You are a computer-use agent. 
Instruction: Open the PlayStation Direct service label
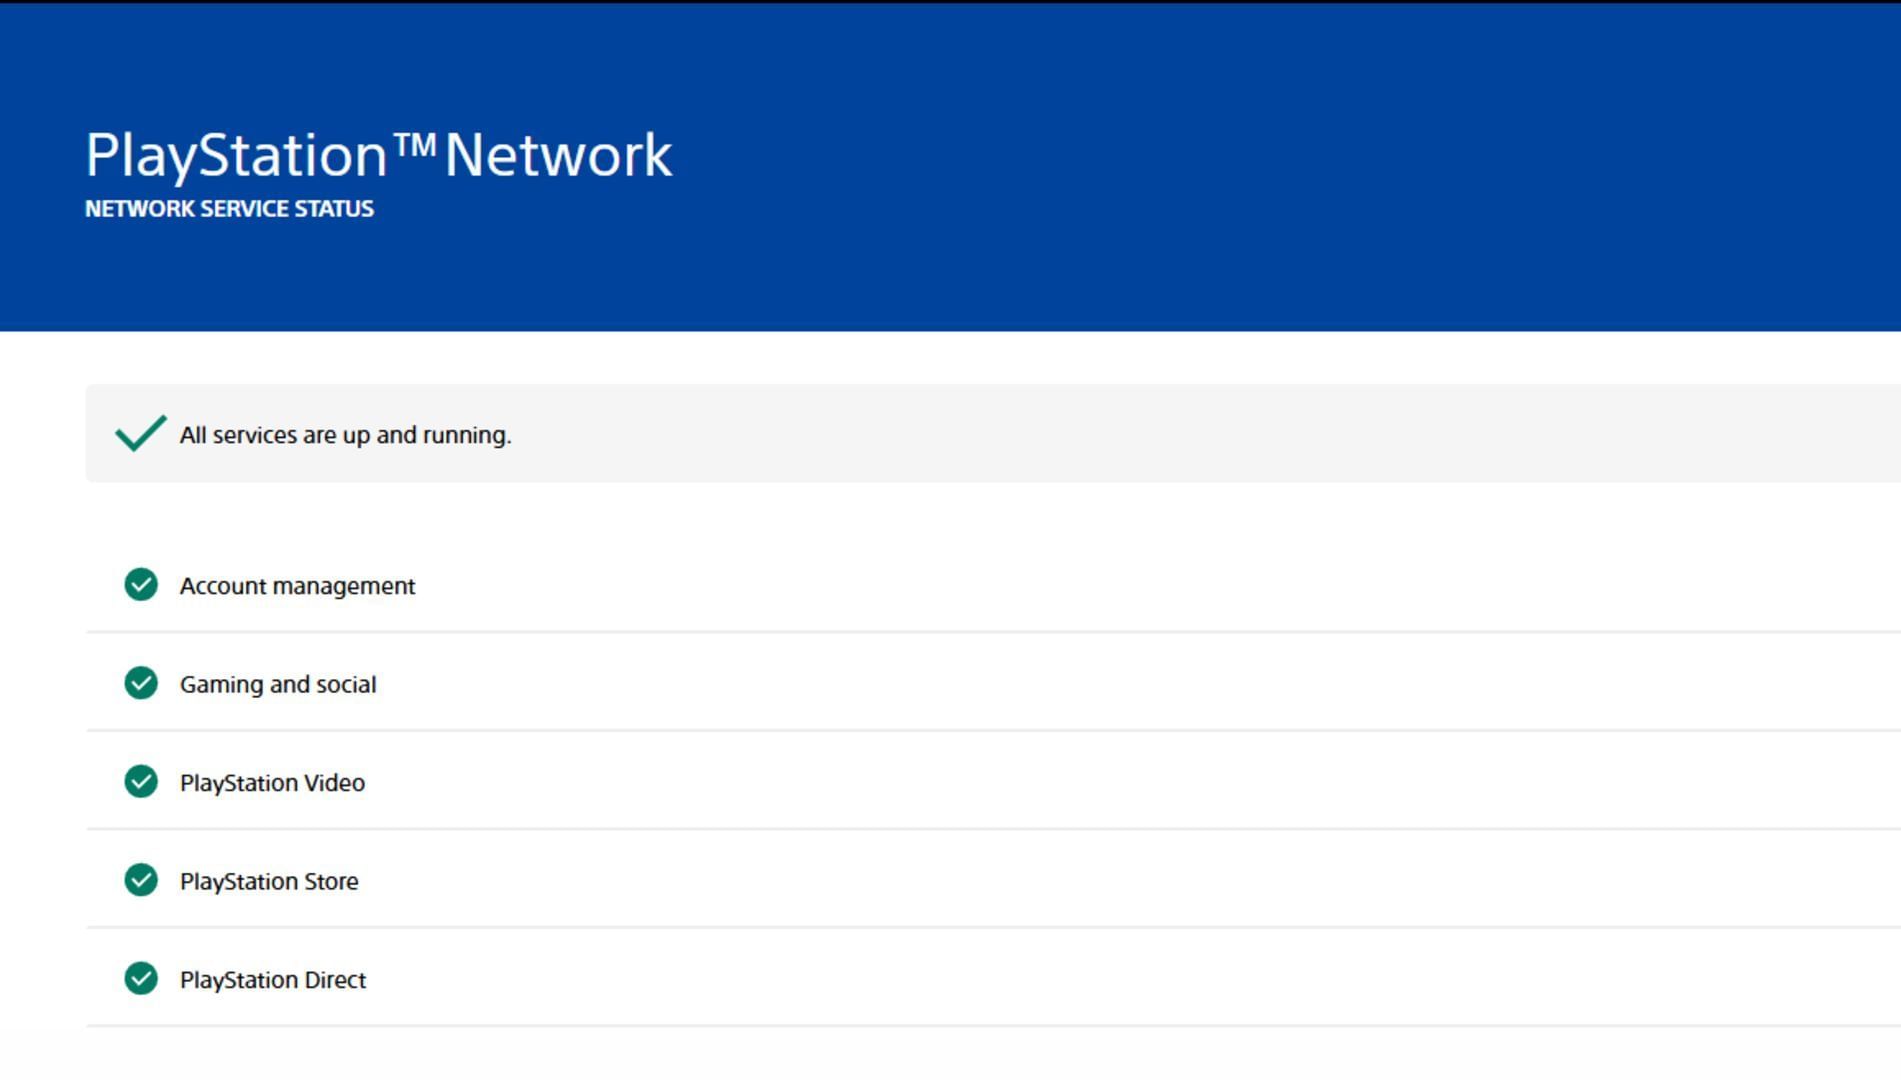coord(273,980)
